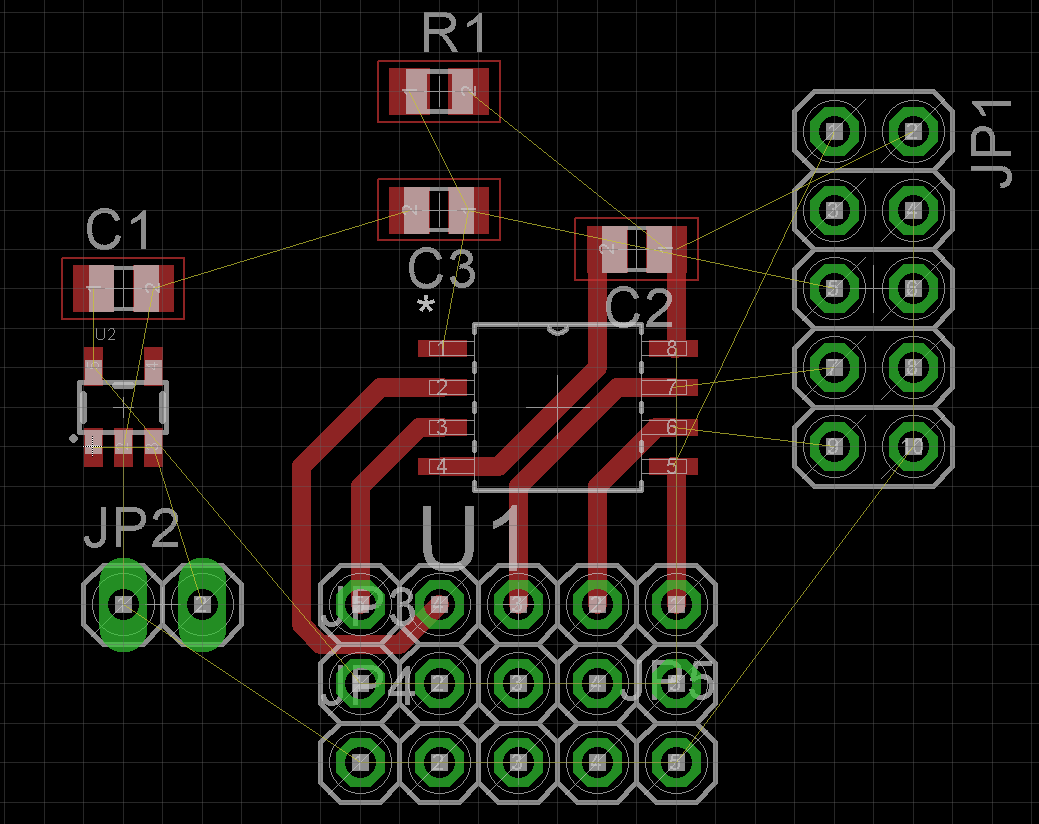
Task: Click pad 1 in the JP3 header row
Action: click(676, 604)
